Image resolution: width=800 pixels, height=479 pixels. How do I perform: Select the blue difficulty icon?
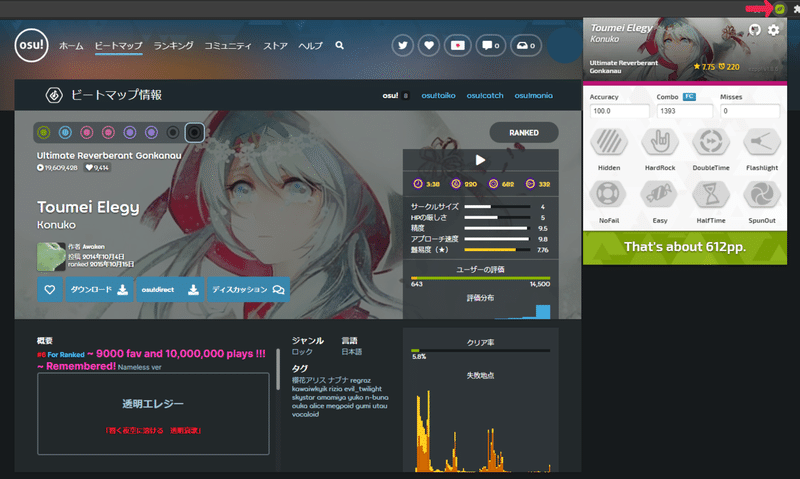click(65, 133)
